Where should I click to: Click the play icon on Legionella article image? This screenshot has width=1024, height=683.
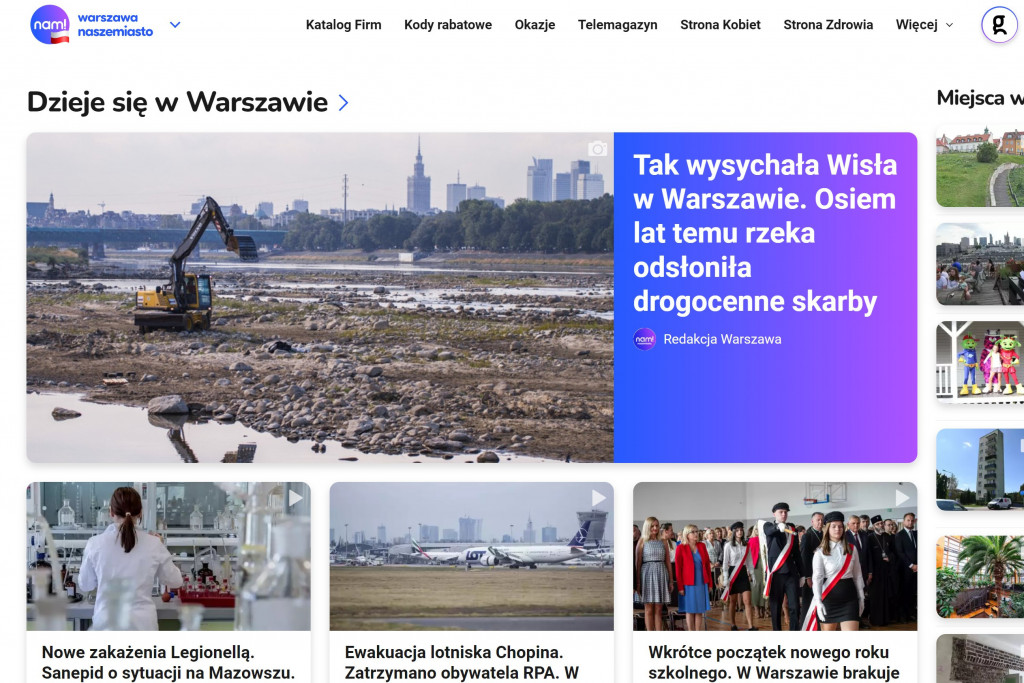295,497
